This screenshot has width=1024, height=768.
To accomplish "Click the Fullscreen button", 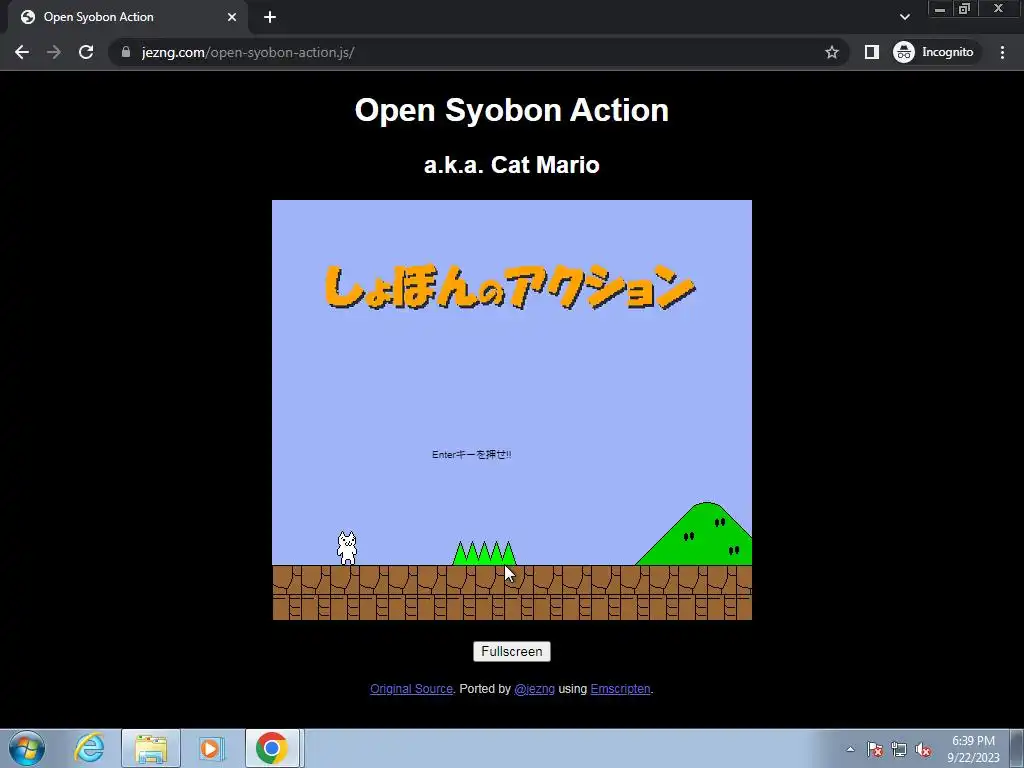I will pyautogui.click(x=511, y=651).
